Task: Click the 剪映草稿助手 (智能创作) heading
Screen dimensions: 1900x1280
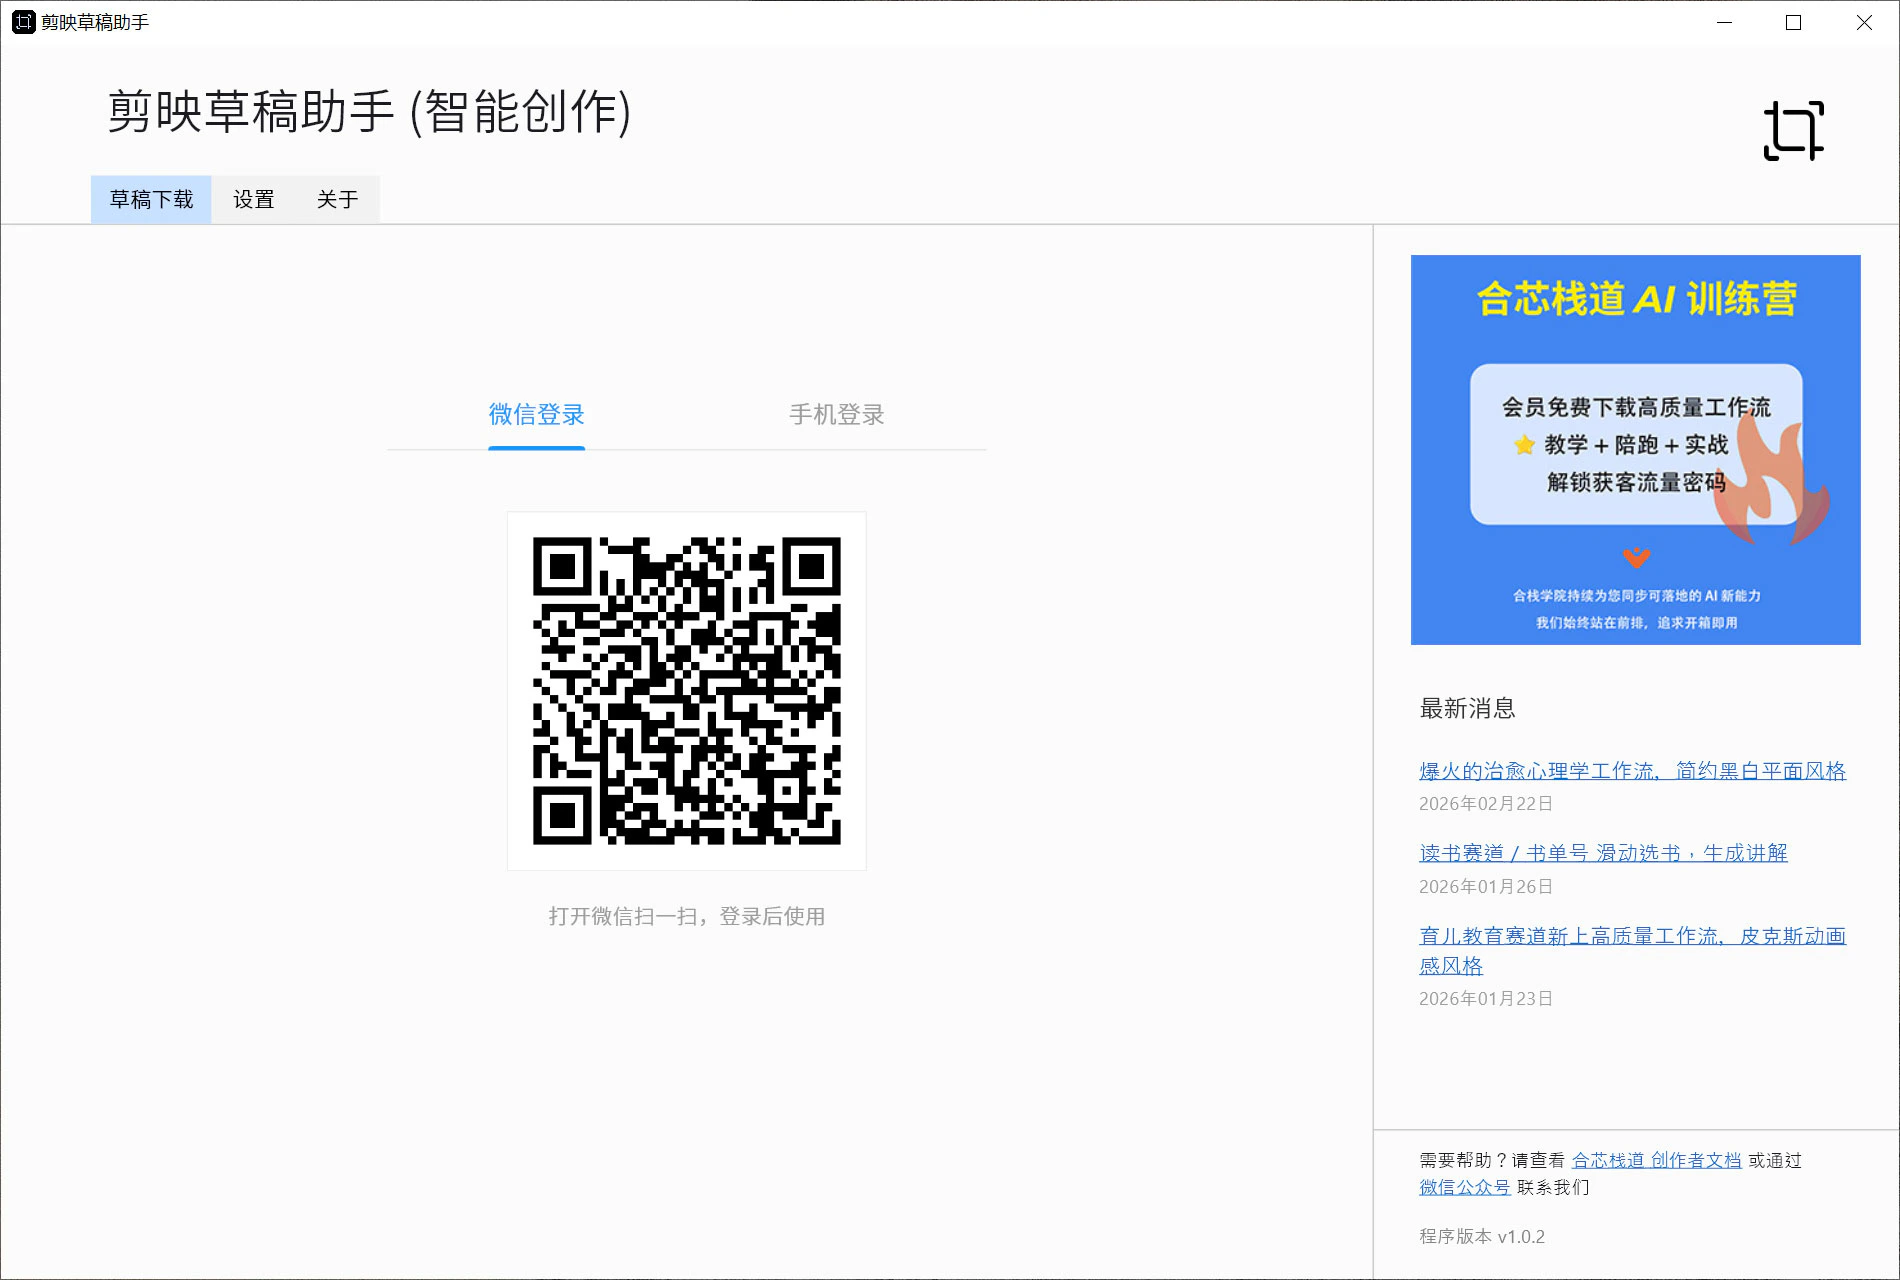Action: tap(370, 111)
